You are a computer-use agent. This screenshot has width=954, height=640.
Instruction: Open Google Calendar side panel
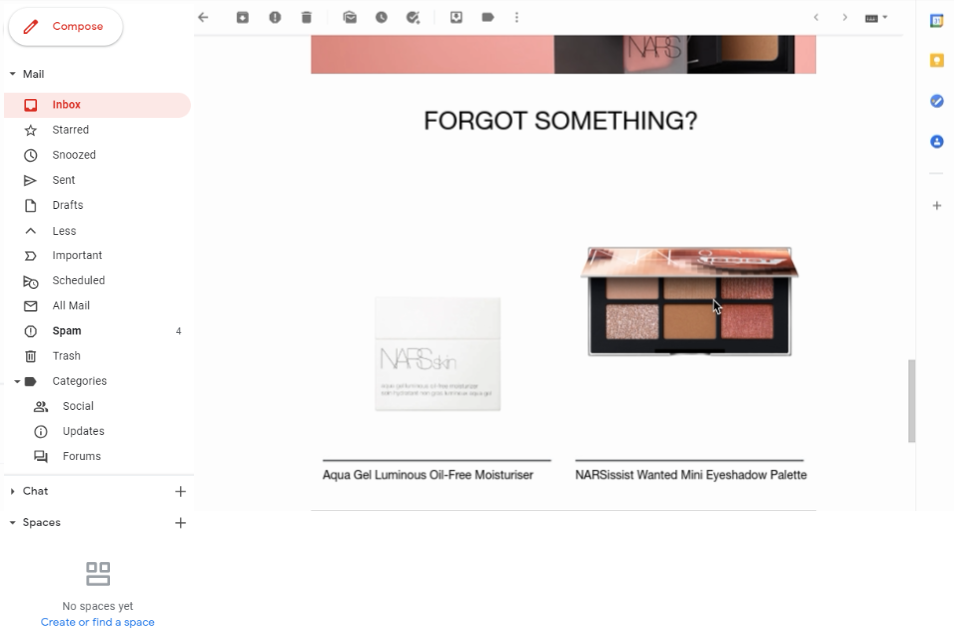pos(937,21)
